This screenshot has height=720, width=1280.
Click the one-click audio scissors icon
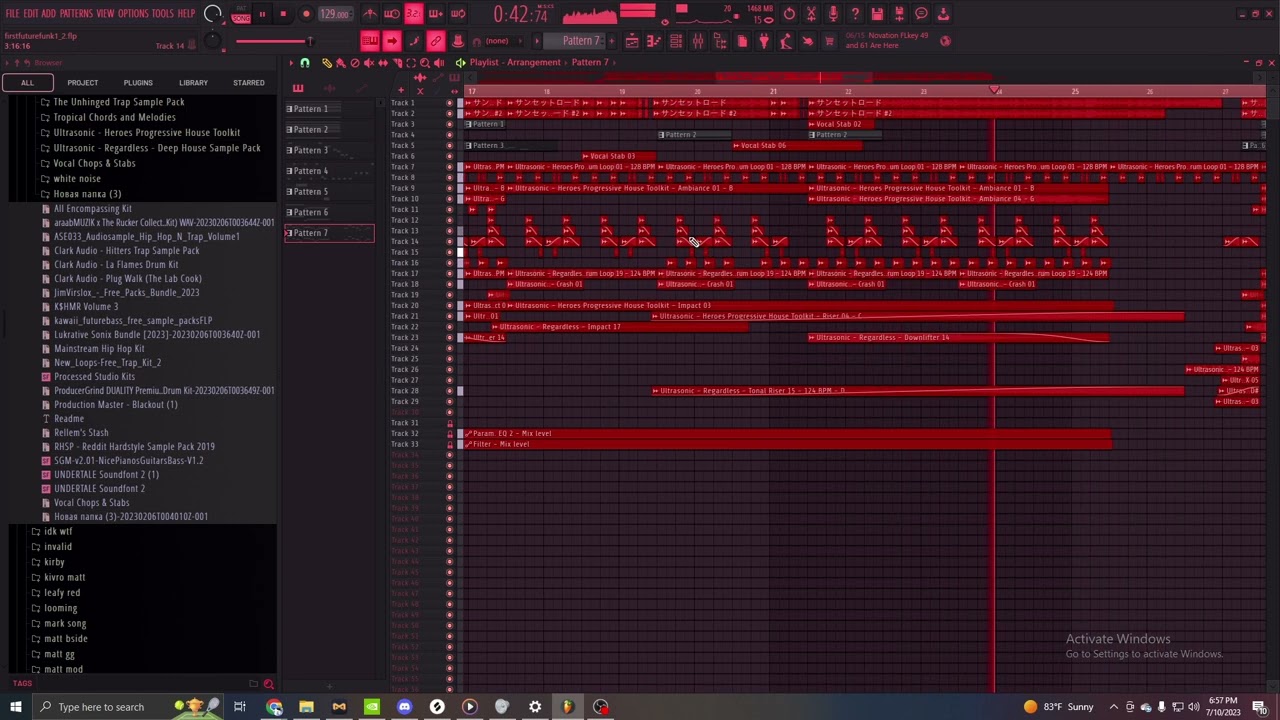tap(811, 14)
